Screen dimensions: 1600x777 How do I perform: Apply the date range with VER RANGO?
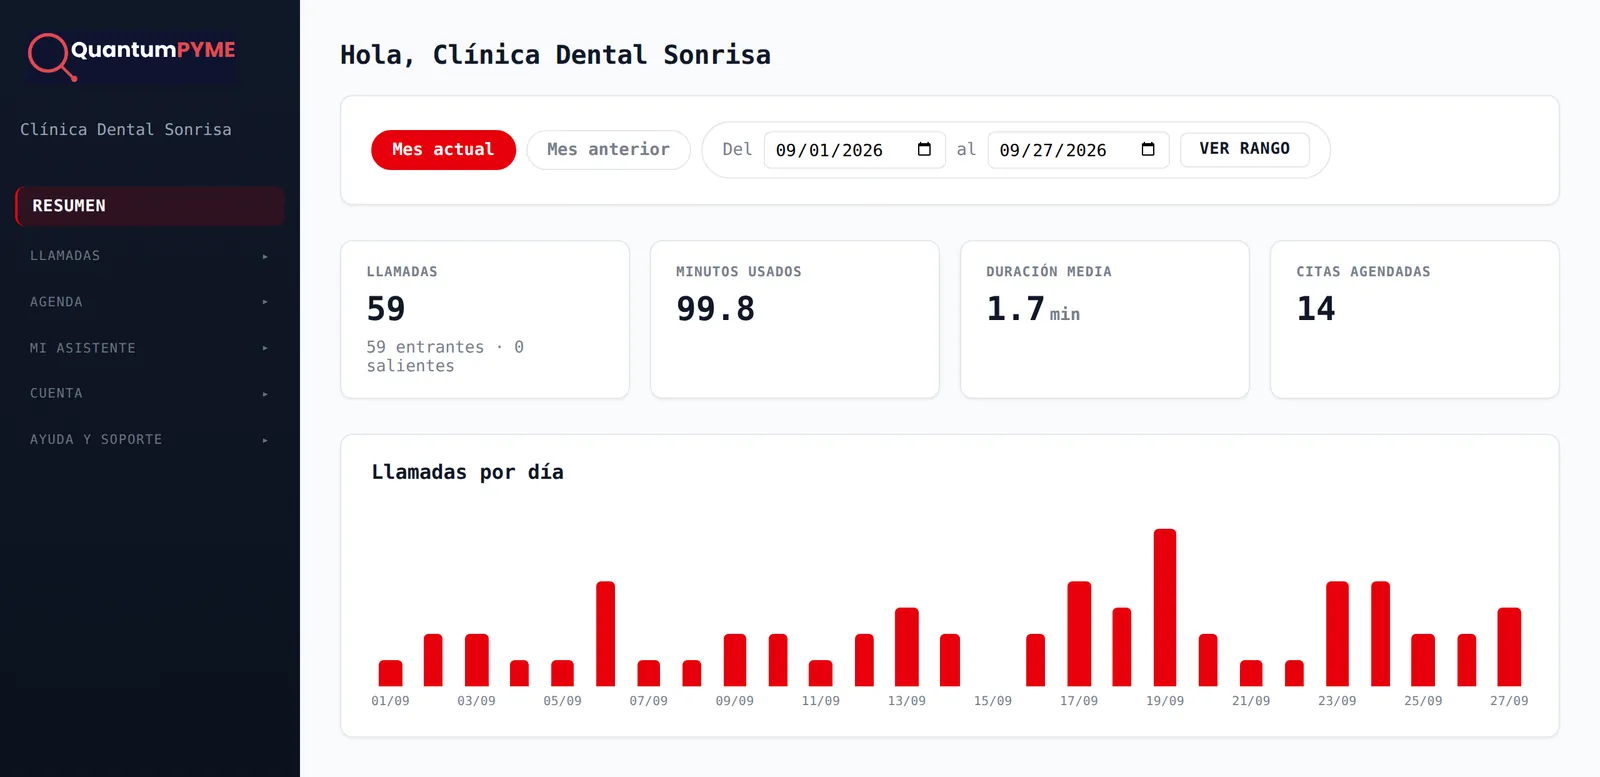pyautogui.click(x=1245, y=149)
